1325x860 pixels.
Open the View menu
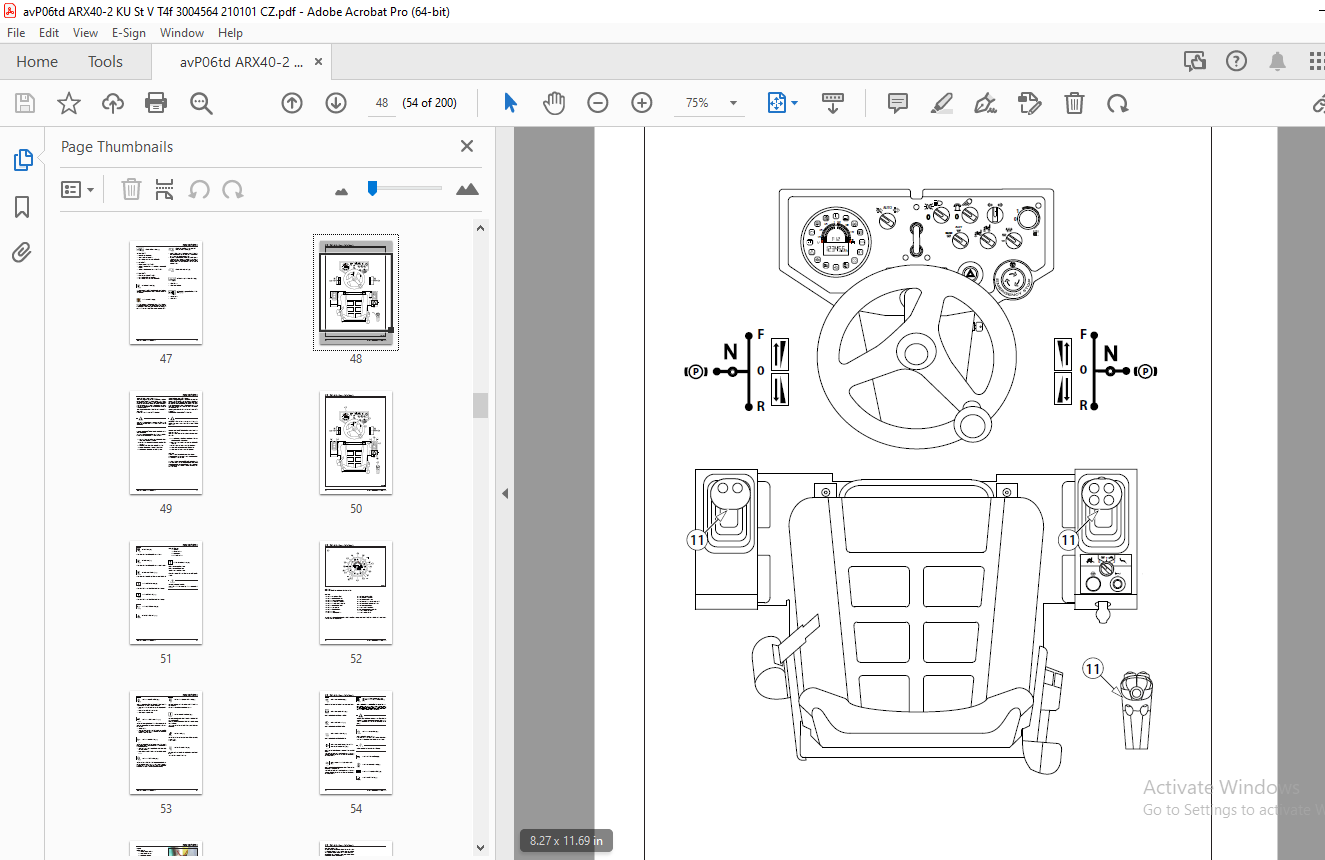click(x=86, y=33)
